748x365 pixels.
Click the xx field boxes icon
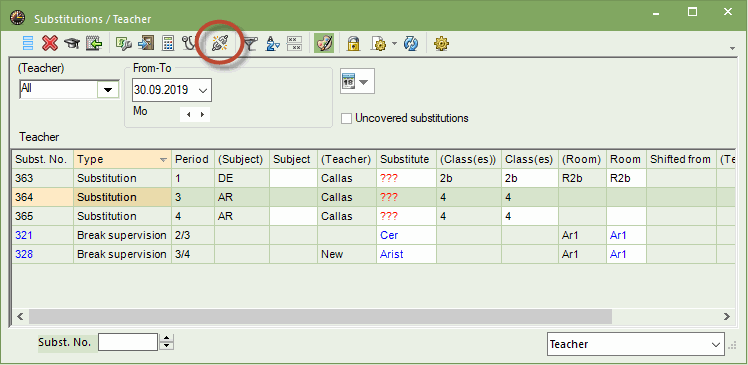[x=294, y=43]
